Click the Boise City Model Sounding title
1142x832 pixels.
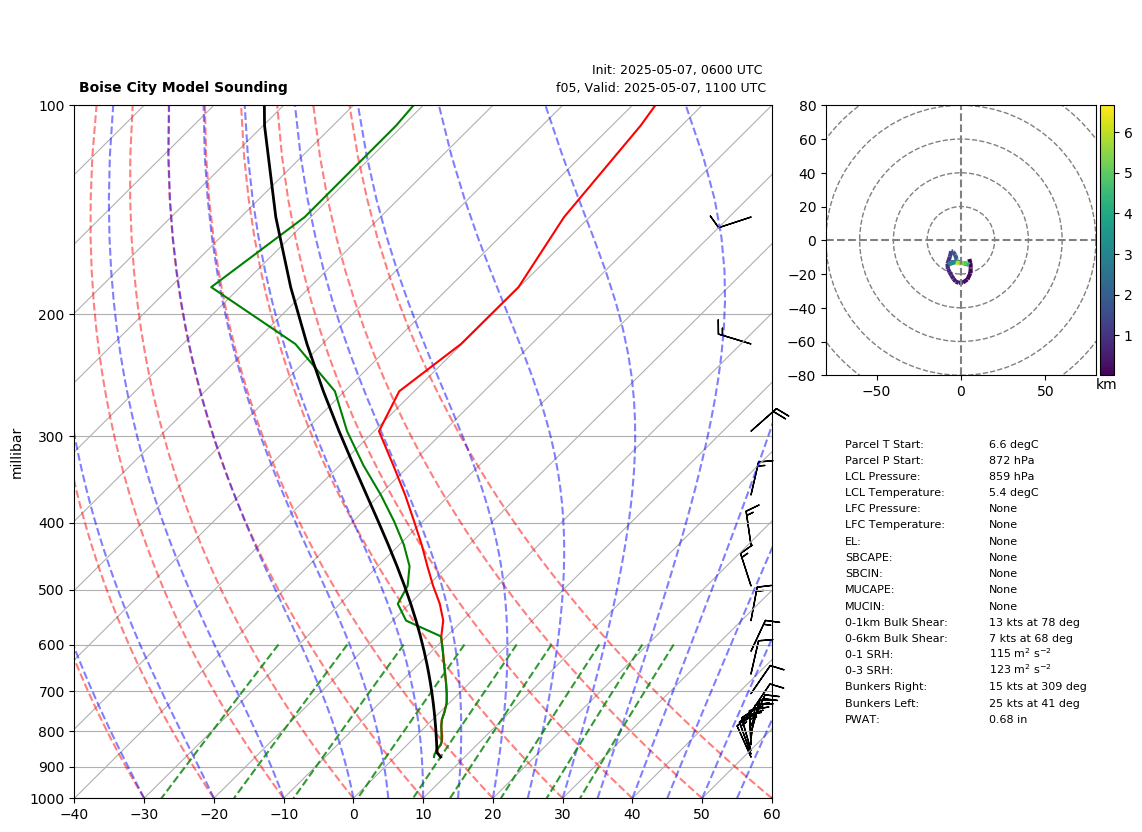pyautogui.click(x=183, y=87)
